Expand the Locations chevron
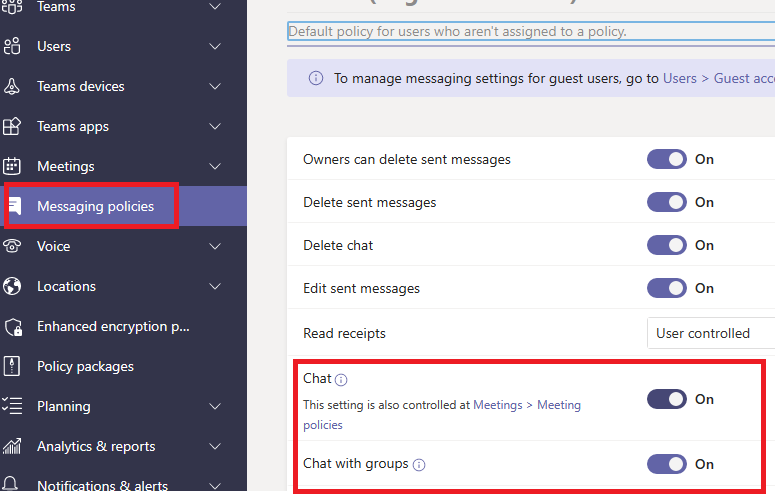 [x=215, y=286]
